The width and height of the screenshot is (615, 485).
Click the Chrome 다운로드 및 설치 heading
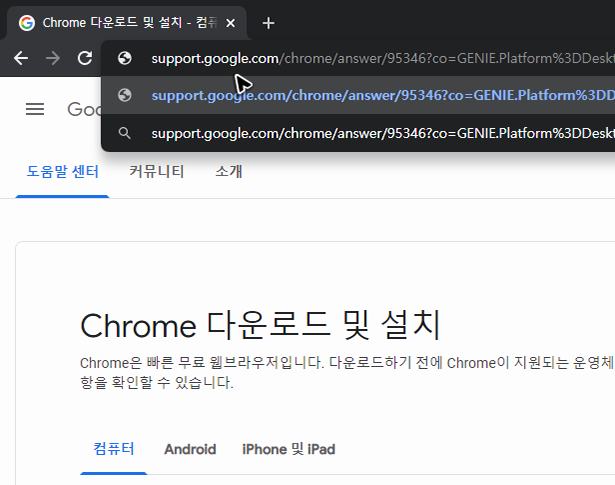tap(261, 325)
